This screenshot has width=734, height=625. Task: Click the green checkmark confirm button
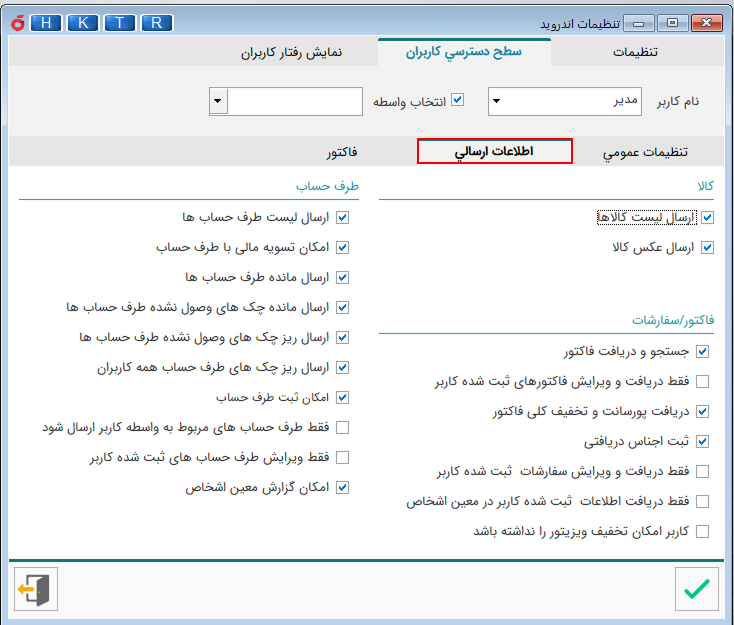[x=696, y=589]
